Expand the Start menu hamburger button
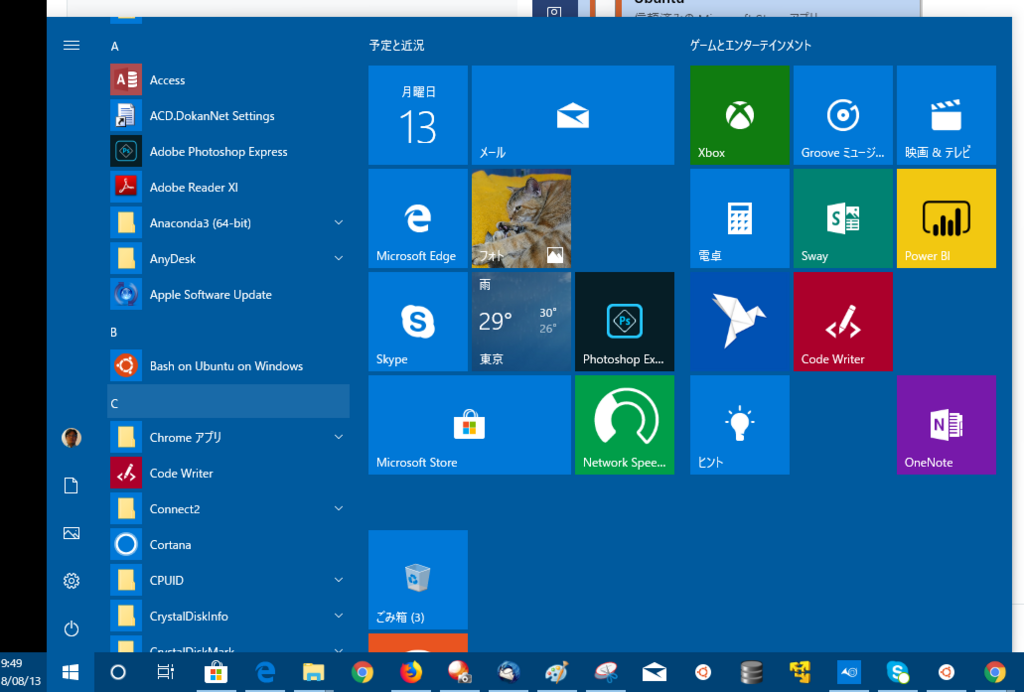Viewport: 1024px width, 692px height. click(71, 45)
